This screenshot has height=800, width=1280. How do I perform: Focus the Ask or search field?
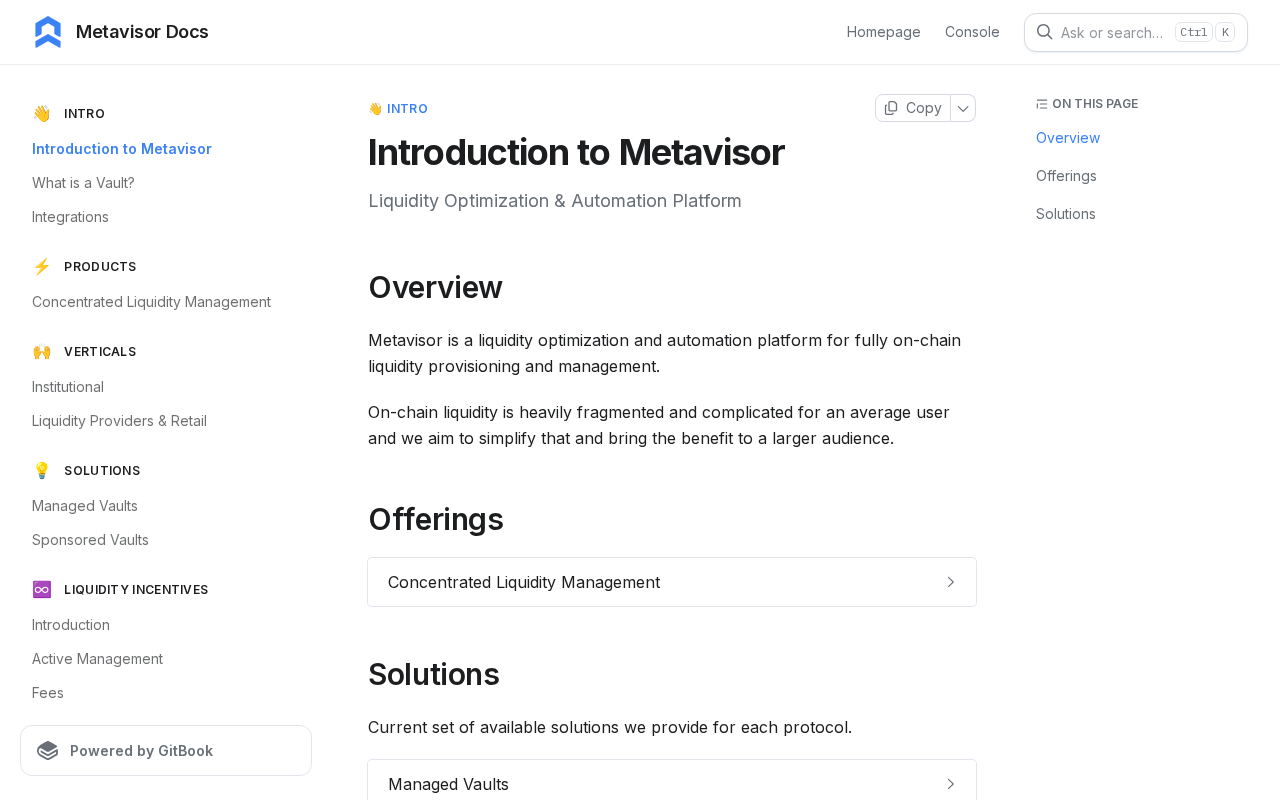tap(1136, 32)
